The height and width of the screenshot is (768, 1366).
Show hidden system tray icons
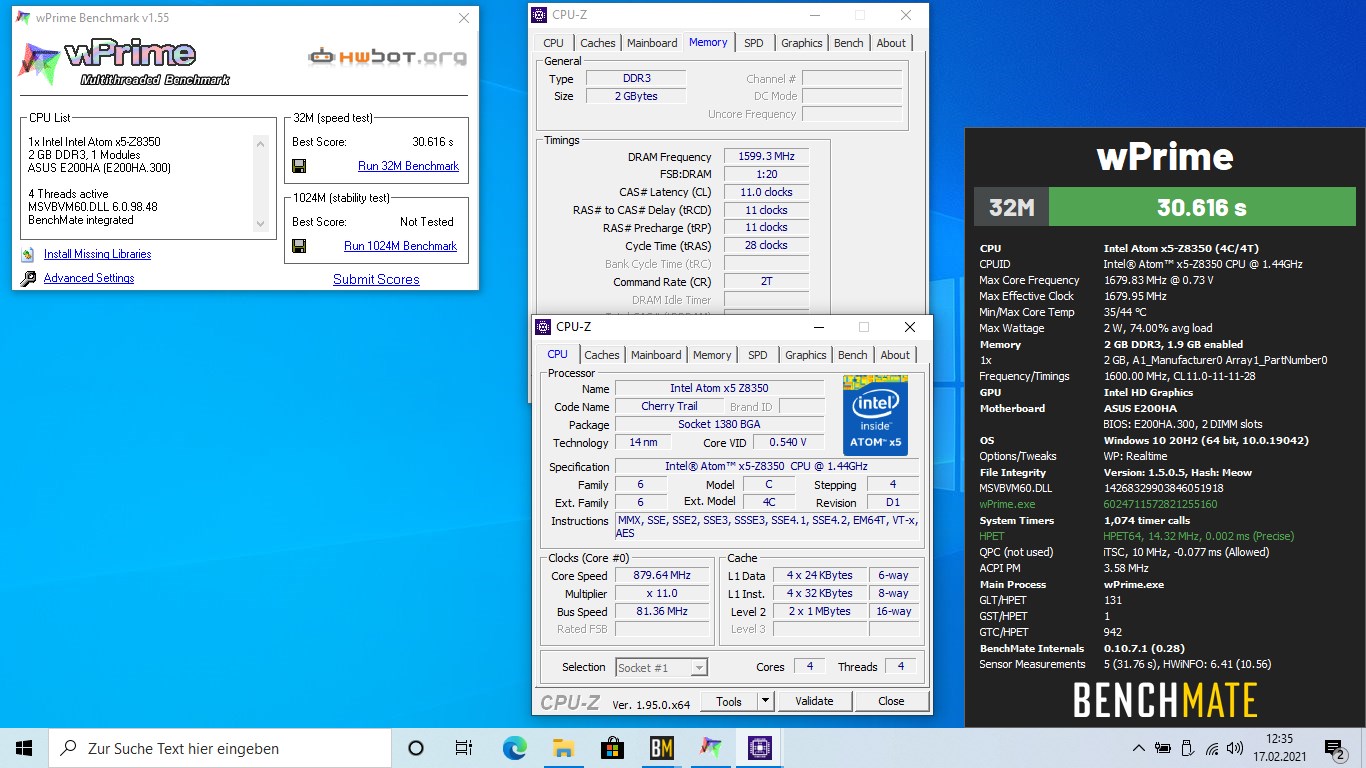click(x=1138, y=748)
